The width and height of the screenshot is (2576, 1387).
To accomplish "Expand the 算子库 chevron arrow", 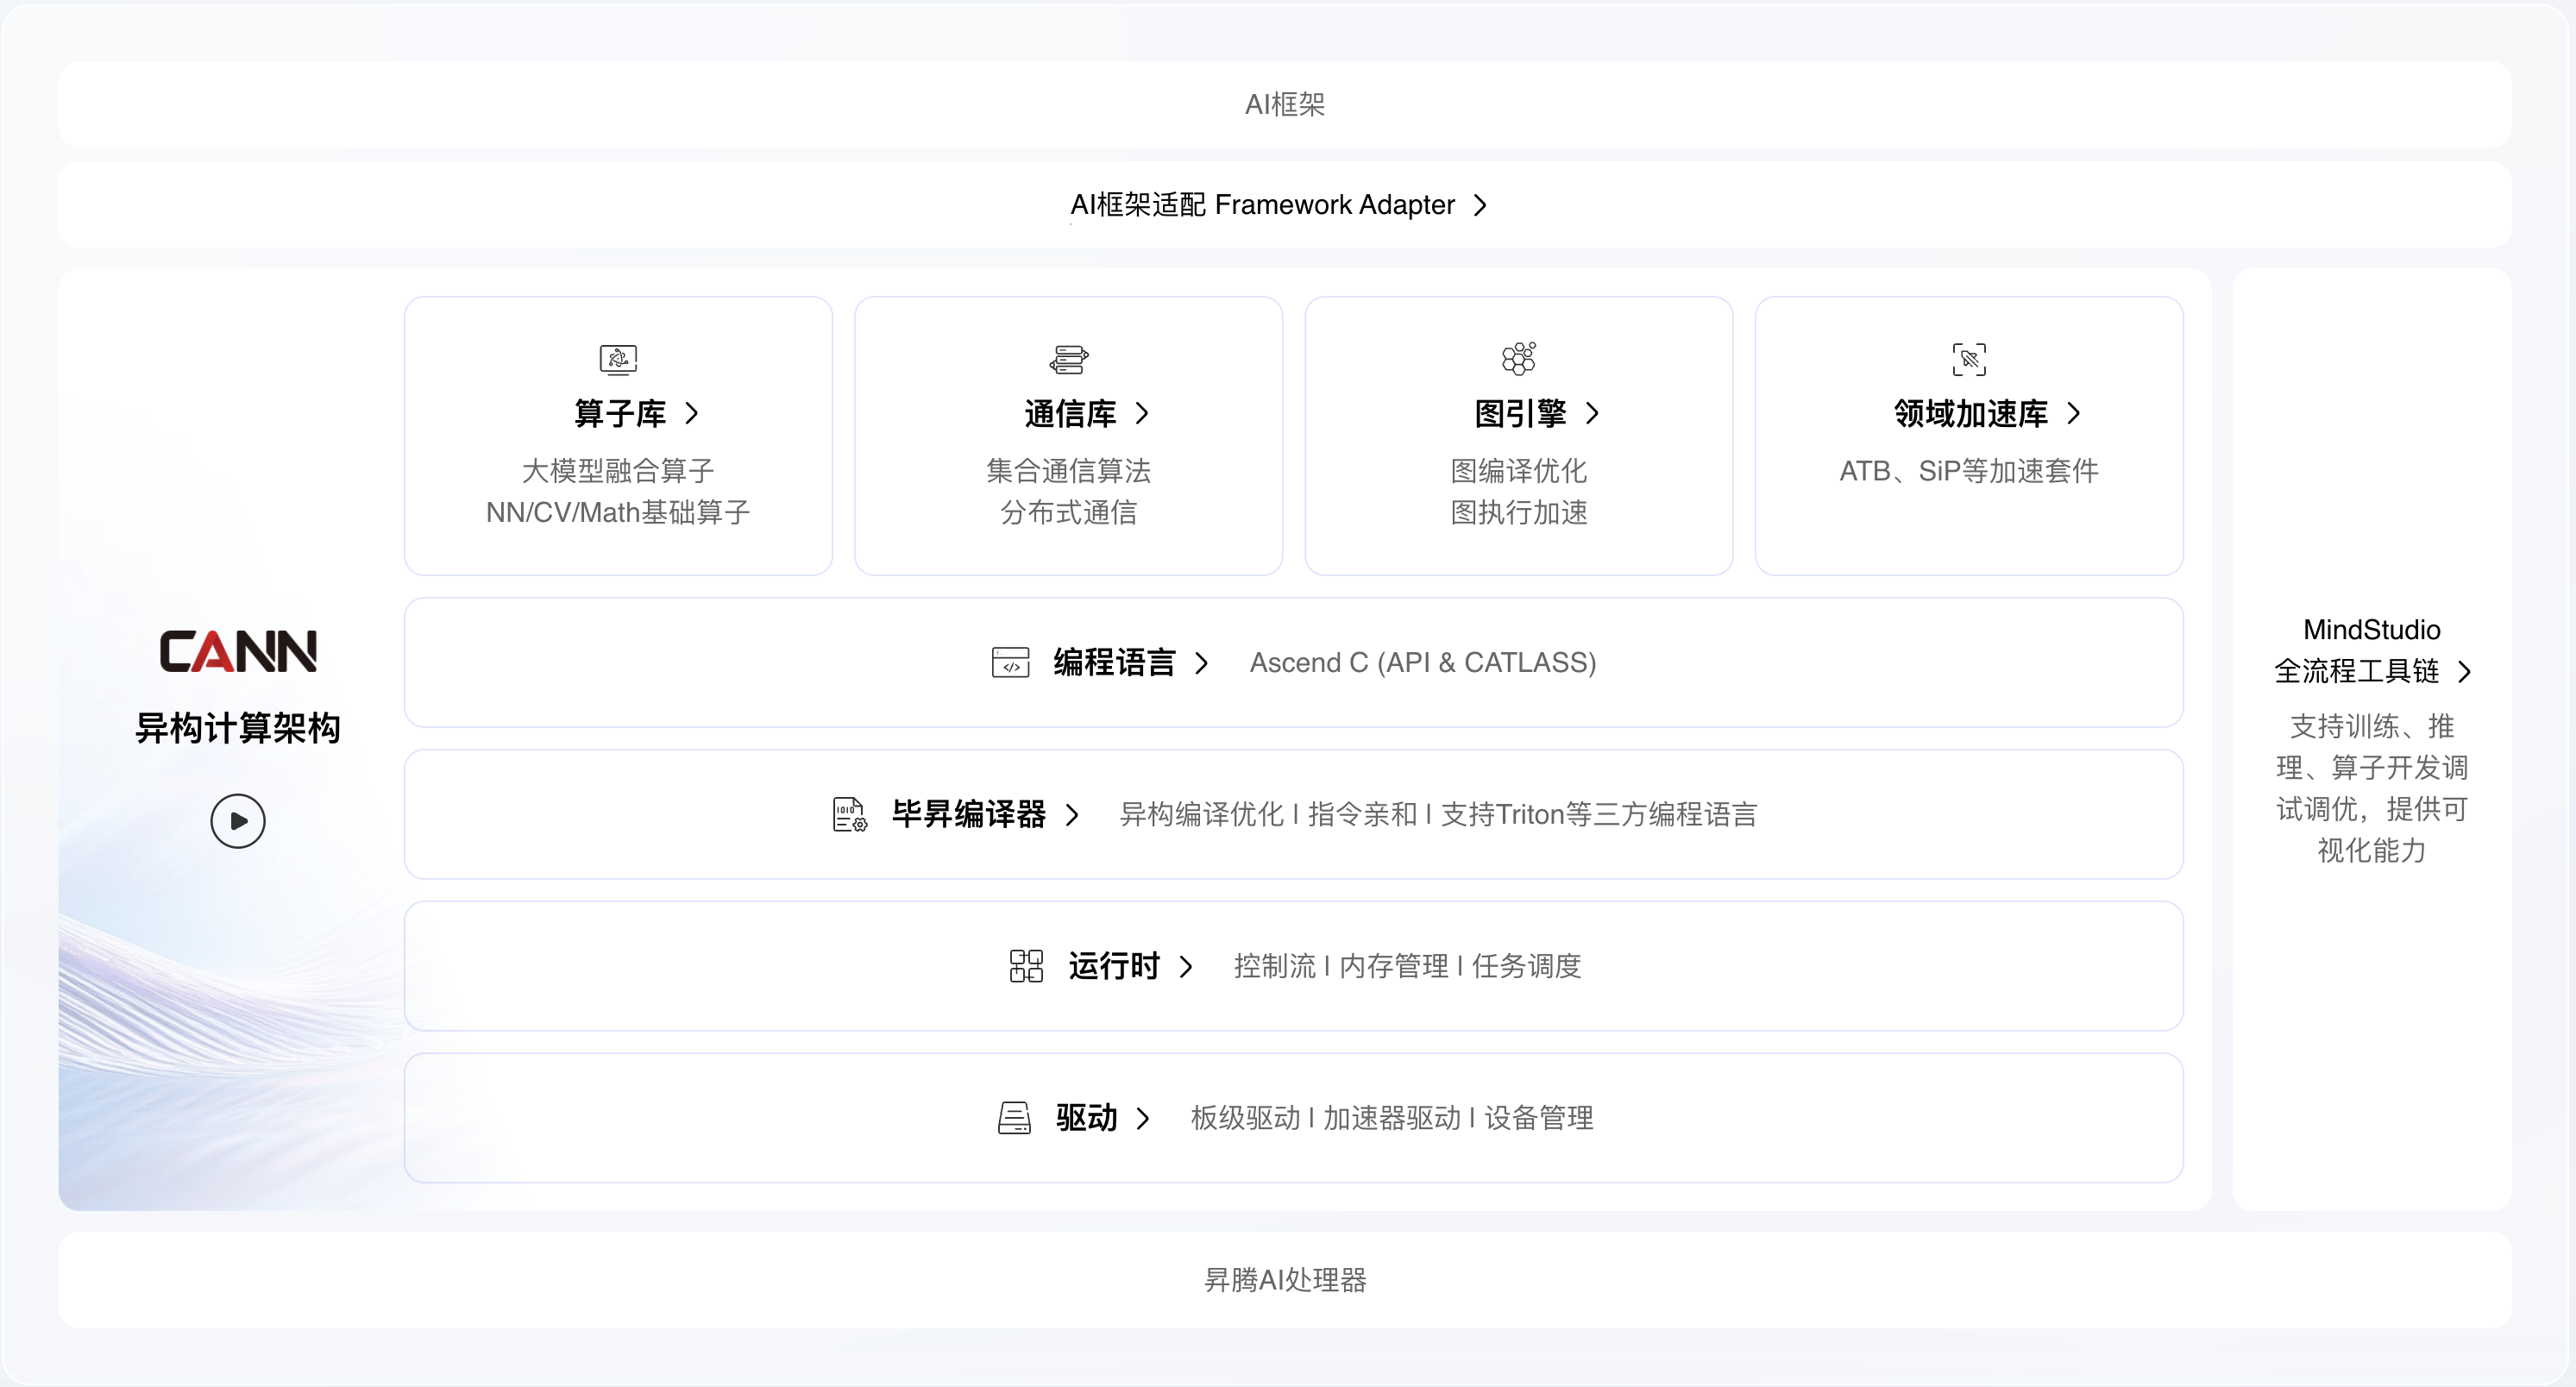I will click(692, 413).
